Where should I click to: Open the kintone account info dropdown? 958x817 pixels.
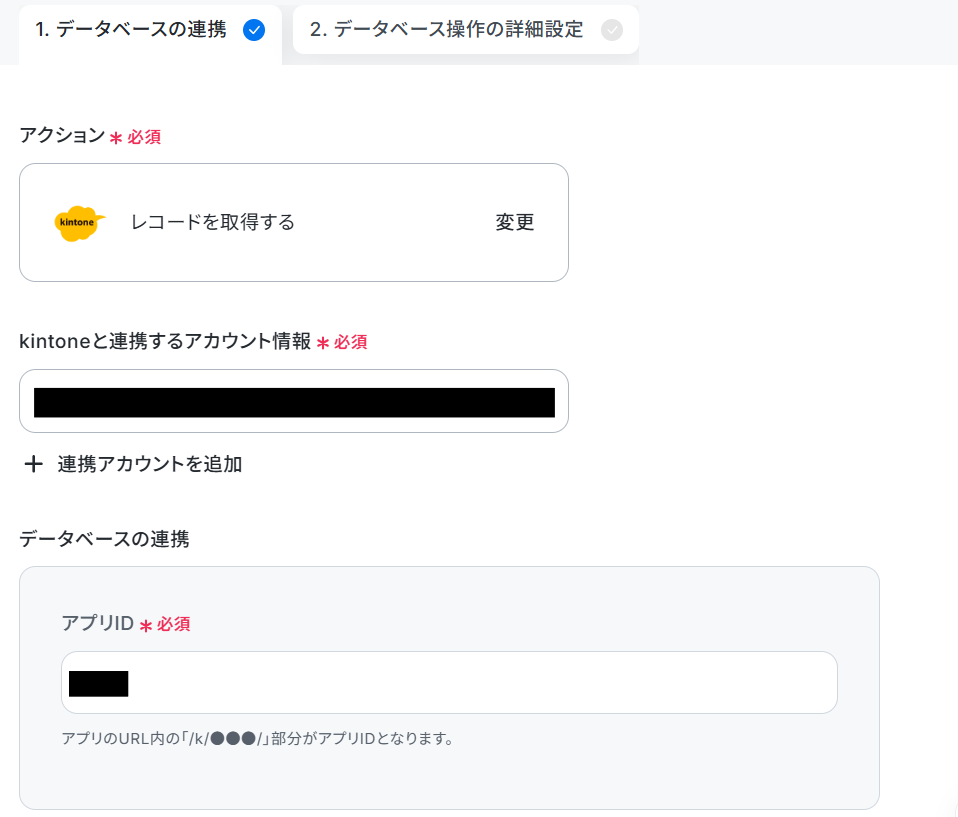click(x=294, y=401)
